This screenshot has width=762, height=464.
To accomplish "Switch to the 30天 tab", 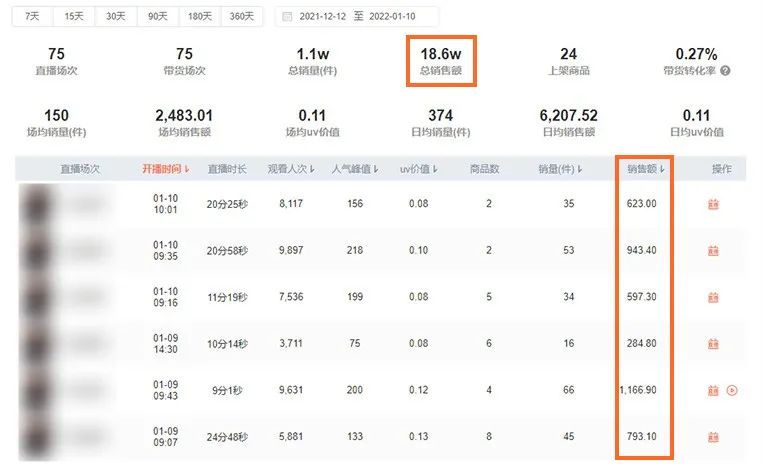I will click(x=116, y=17).
